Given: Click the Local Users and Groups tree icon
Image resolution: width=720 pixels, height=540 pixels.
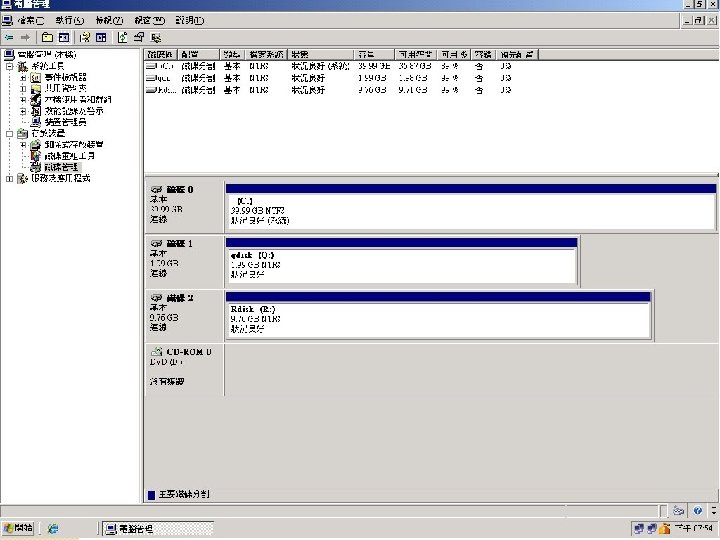Looking at the screenshot, I should [x=36, y=99].
